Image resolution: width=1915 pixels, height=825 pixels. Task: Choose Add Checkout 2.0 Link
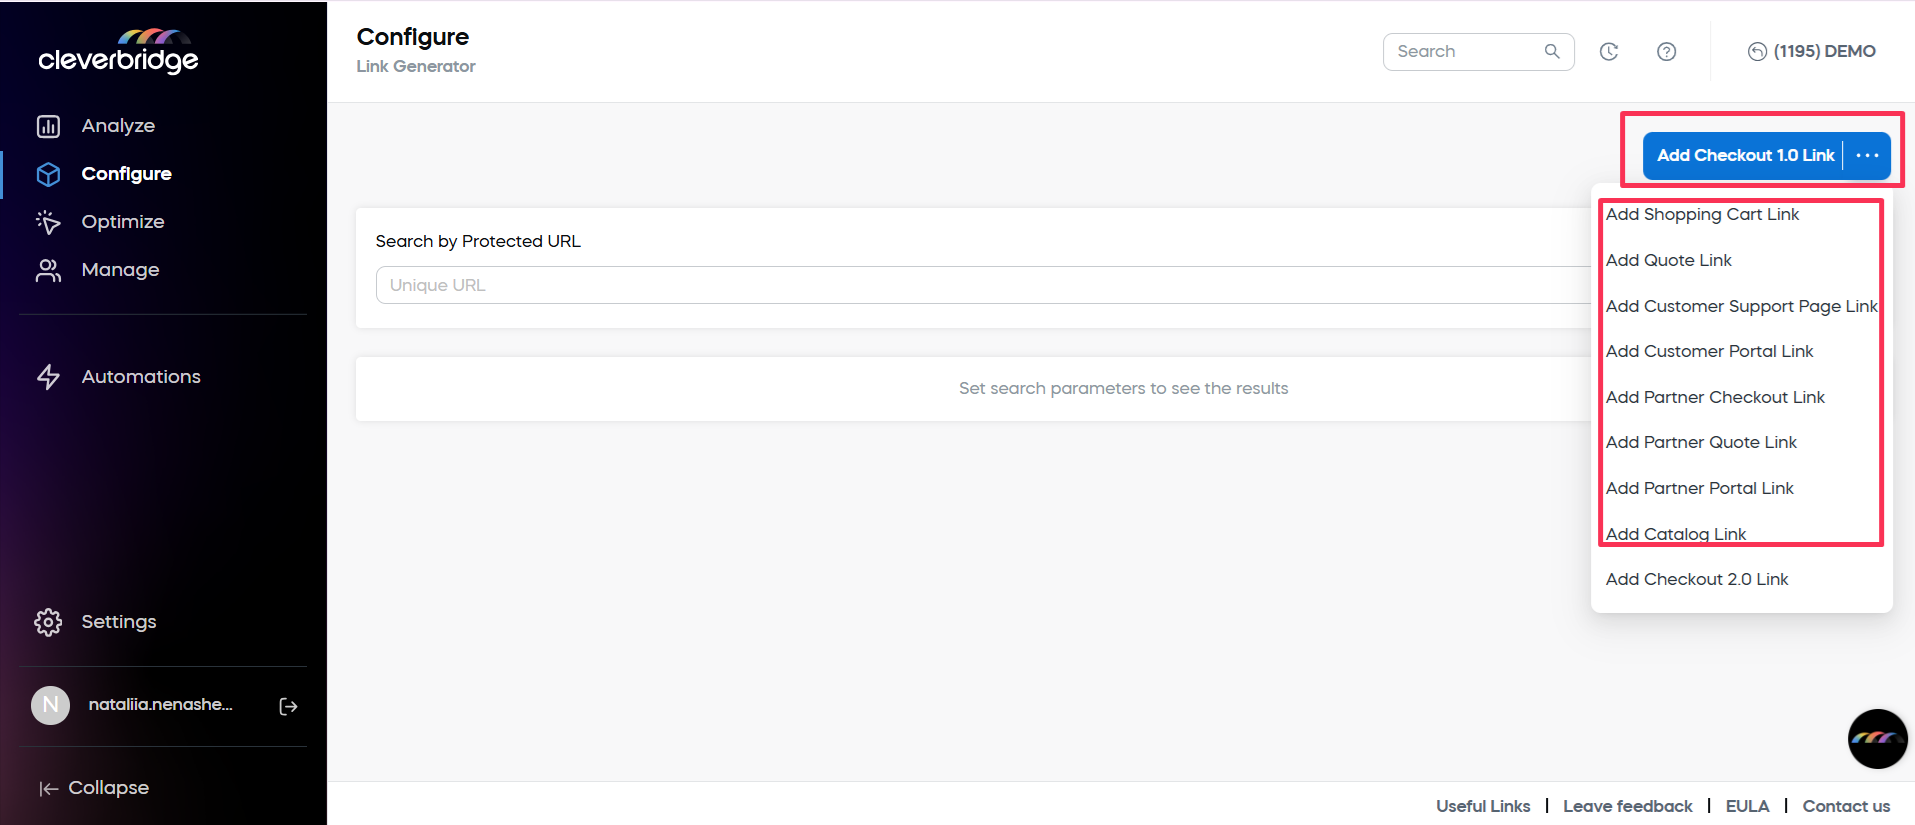[x=1697, y=580]
